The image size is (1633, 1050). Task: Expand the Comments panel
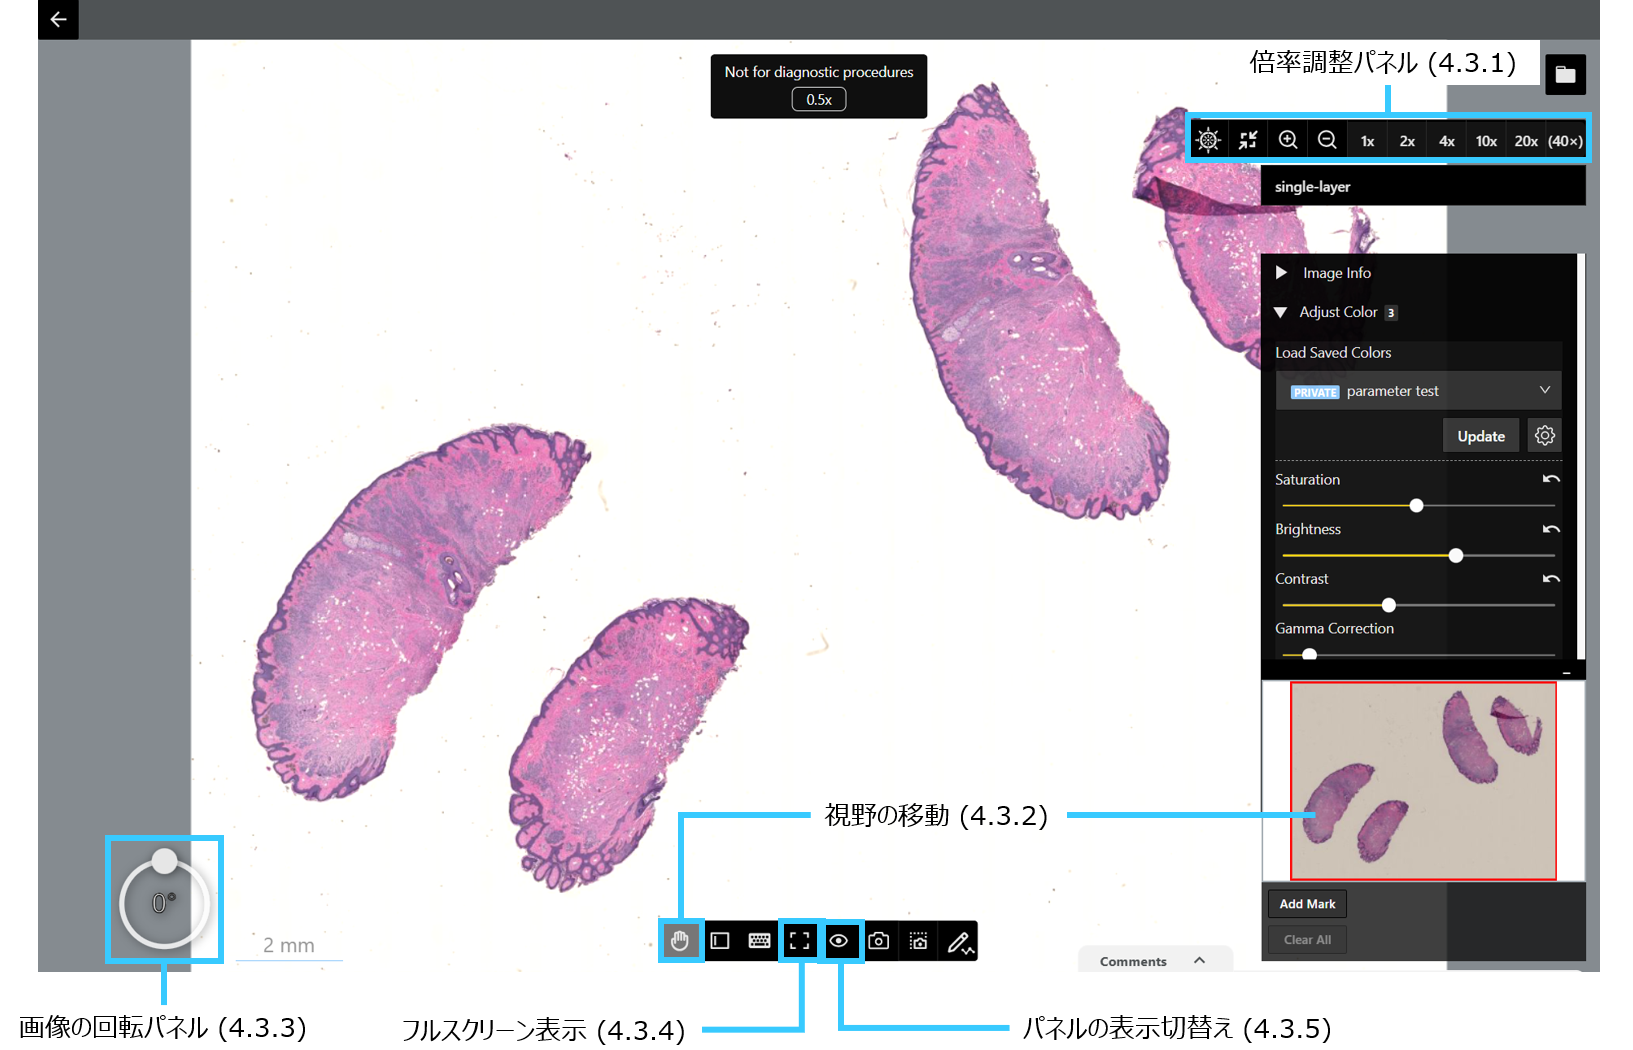pyautogui.click(x=1154, y=960)
